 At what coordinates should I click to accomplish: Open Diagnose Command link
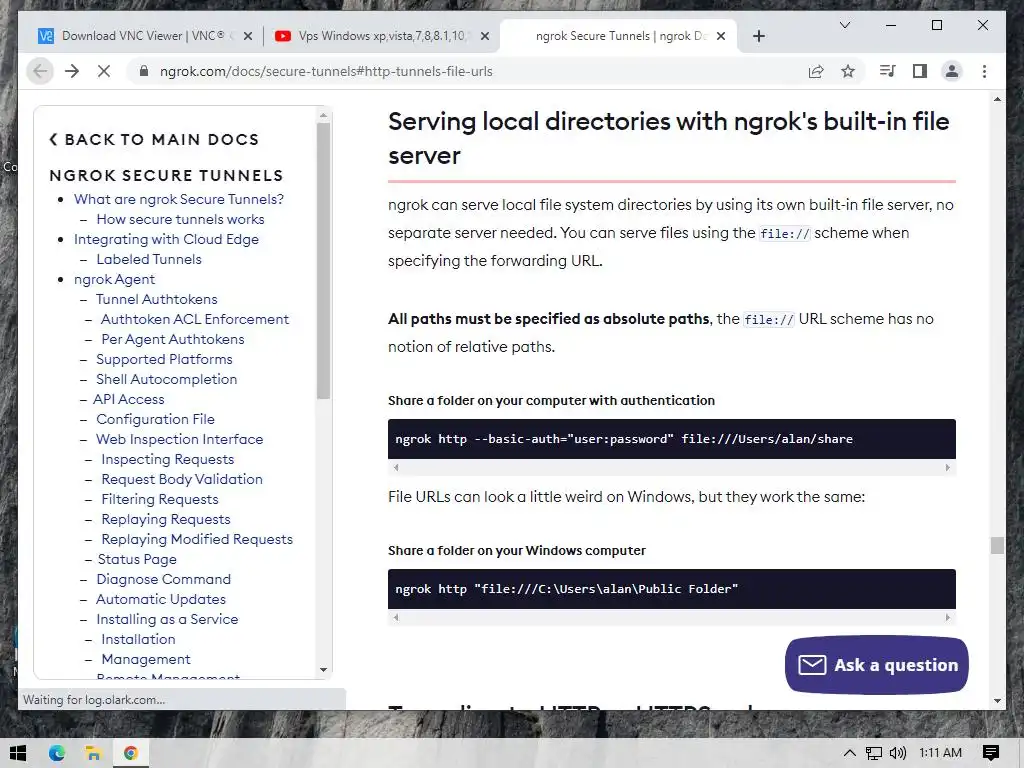click(163, 579)
